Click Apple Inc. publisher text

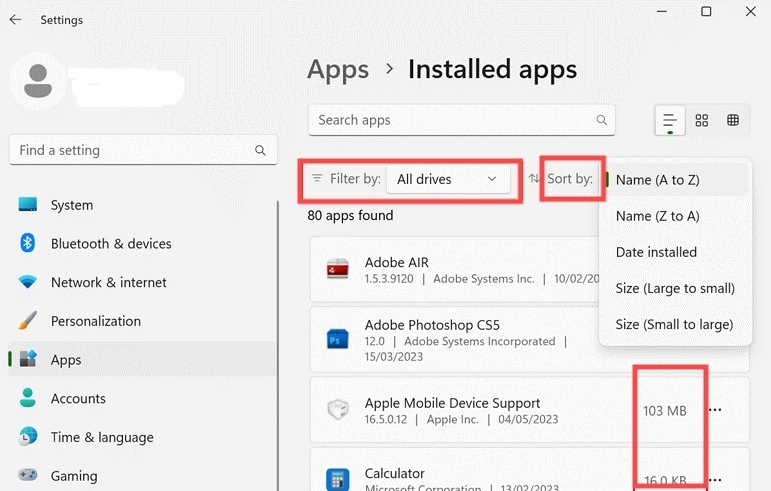[x=452, y=419]
